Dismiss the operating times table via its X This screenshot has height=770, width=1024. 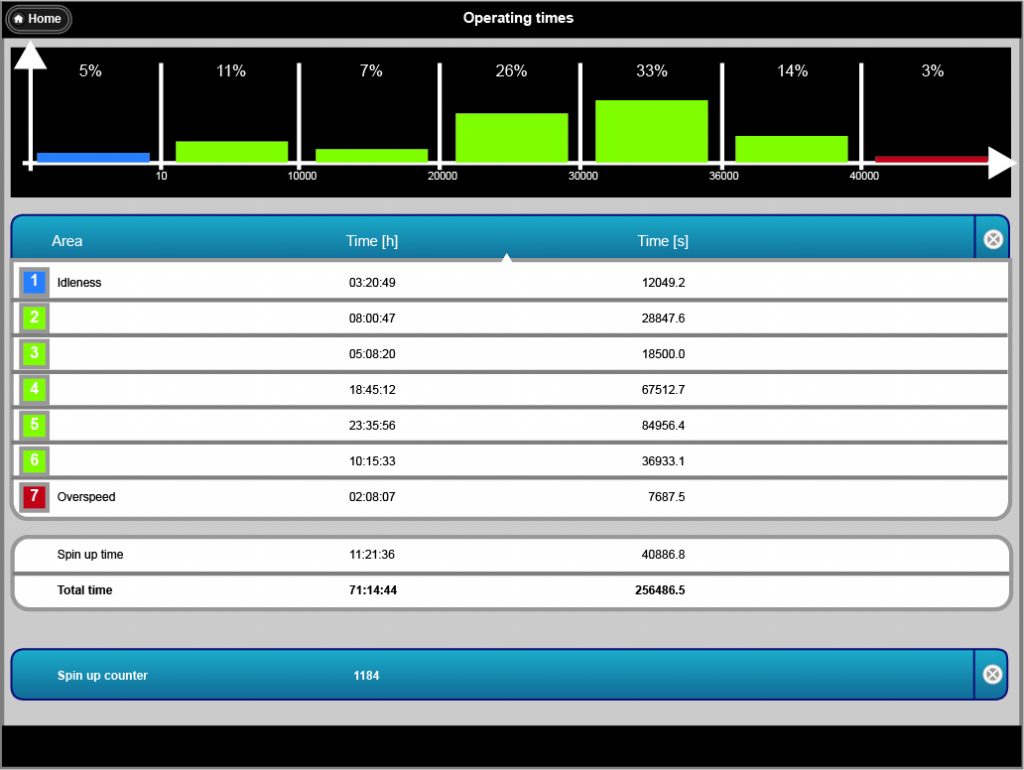[992, 239]
